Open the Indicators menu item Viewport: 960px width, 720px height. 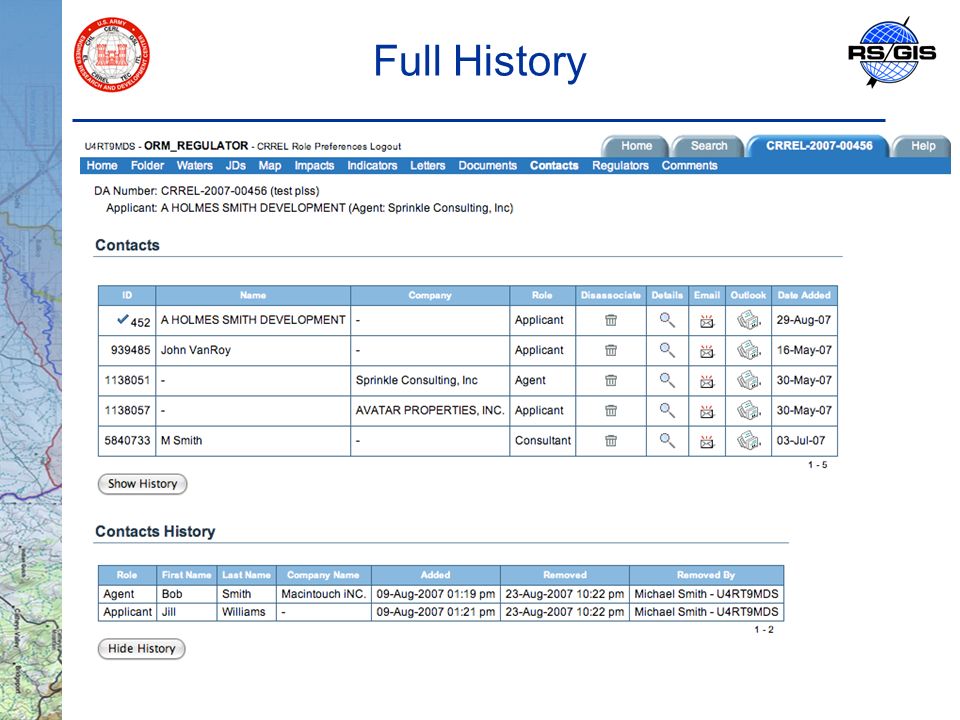[x=372, y=165]
